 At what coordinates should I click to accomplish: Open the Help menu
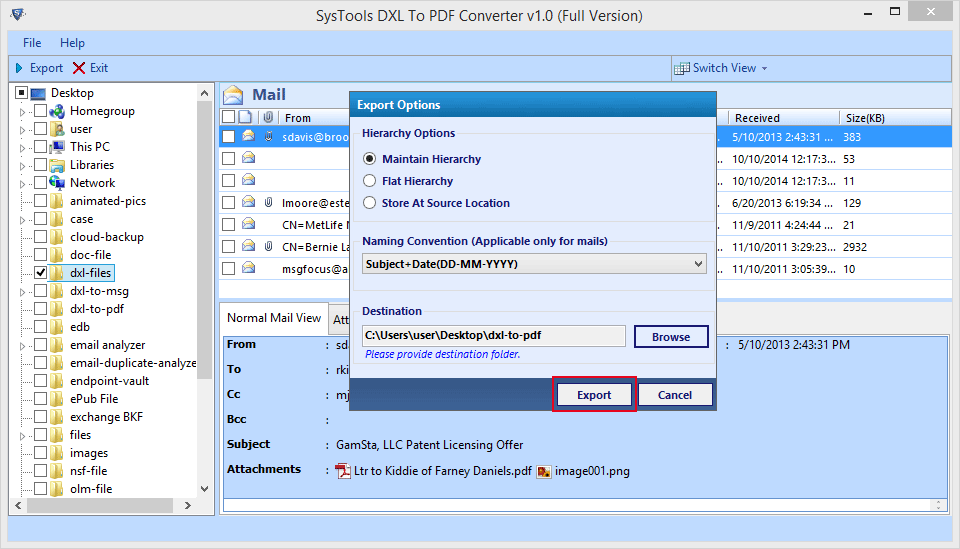pos(72,43)
